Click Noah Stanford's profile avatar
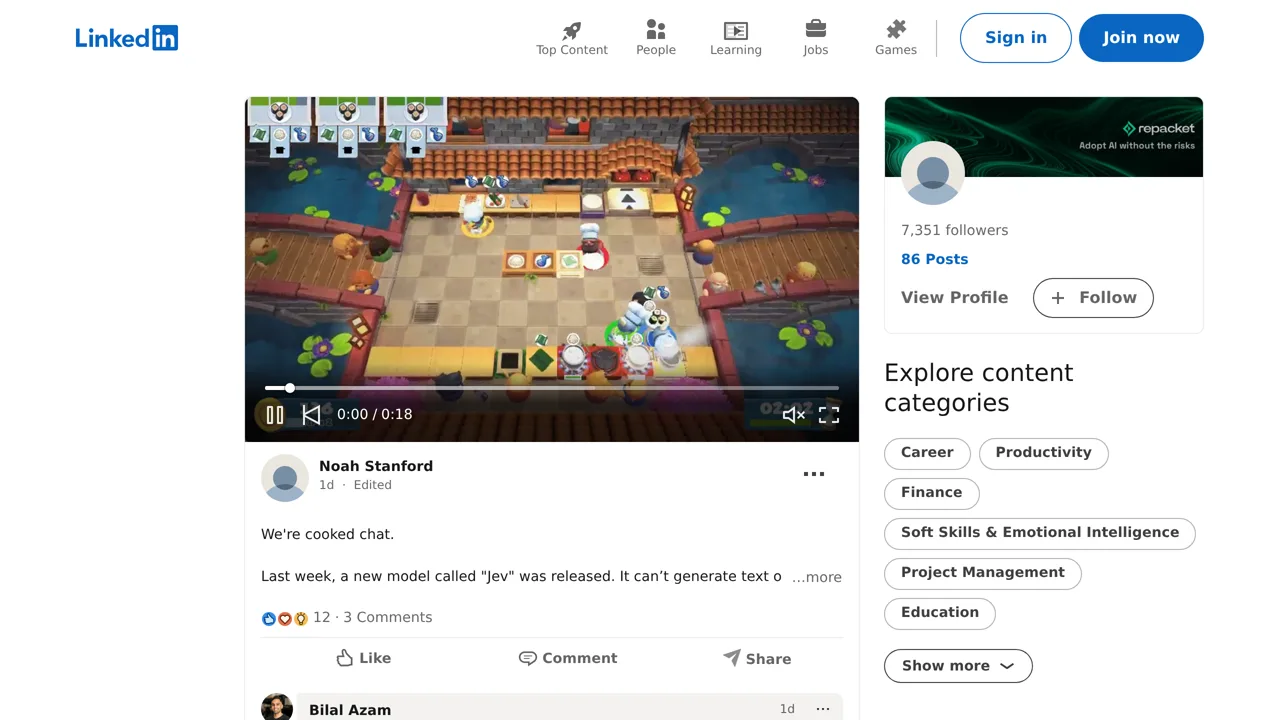Image resolution: width=1280 pixels, height=720 pixels. click(285, 478)
